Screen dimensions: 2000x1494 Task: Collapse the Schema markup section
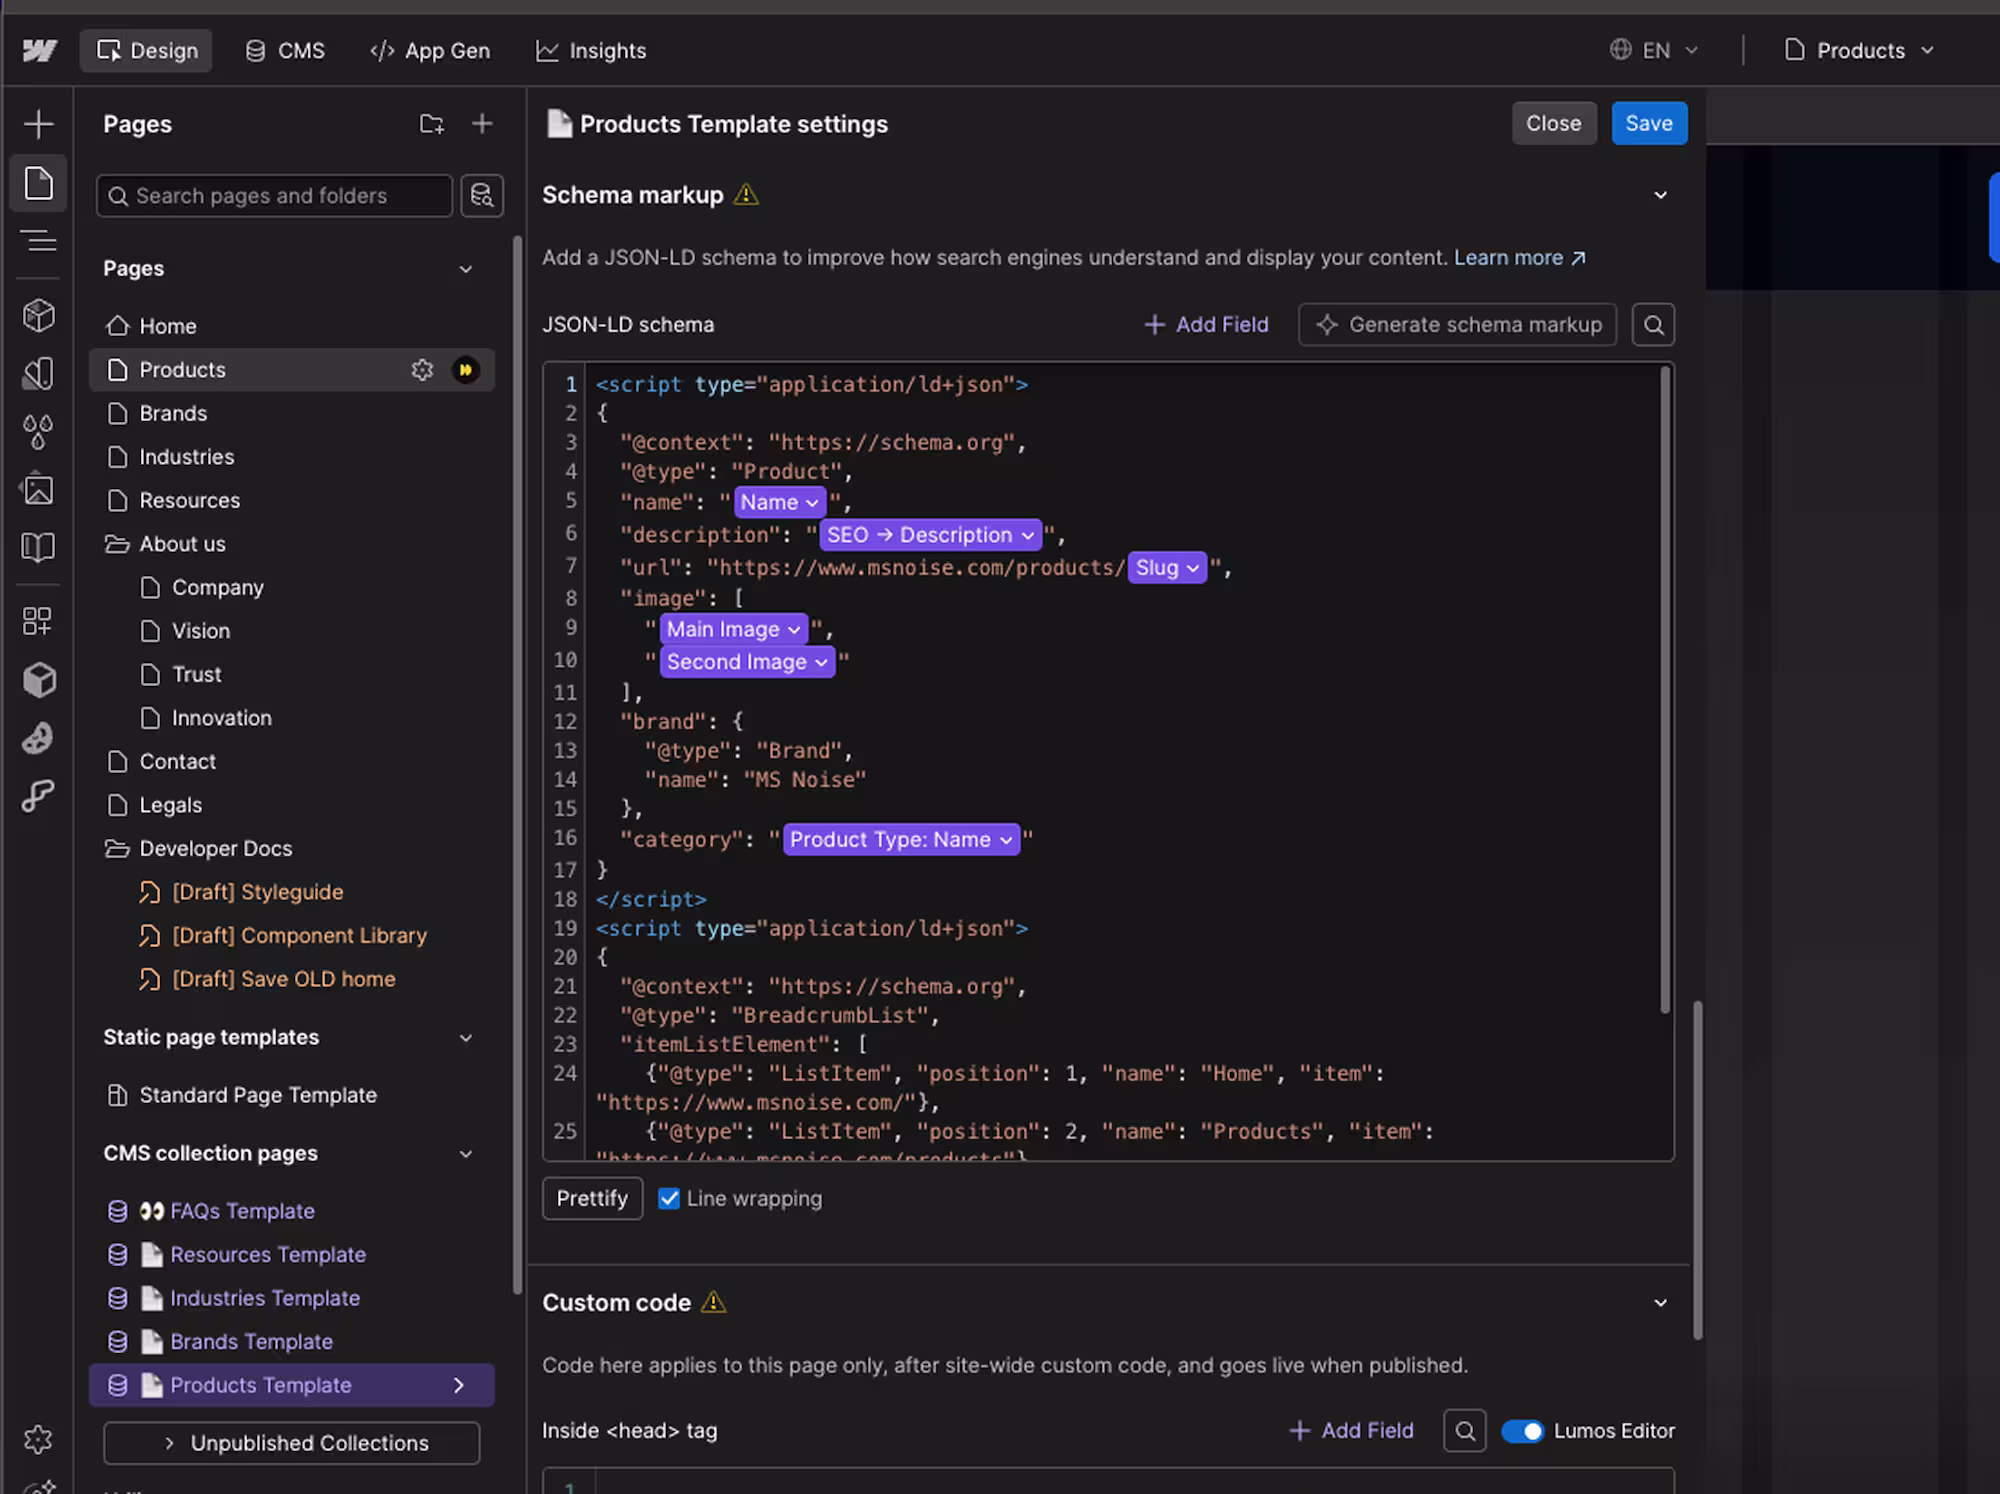click(1660, 195)
